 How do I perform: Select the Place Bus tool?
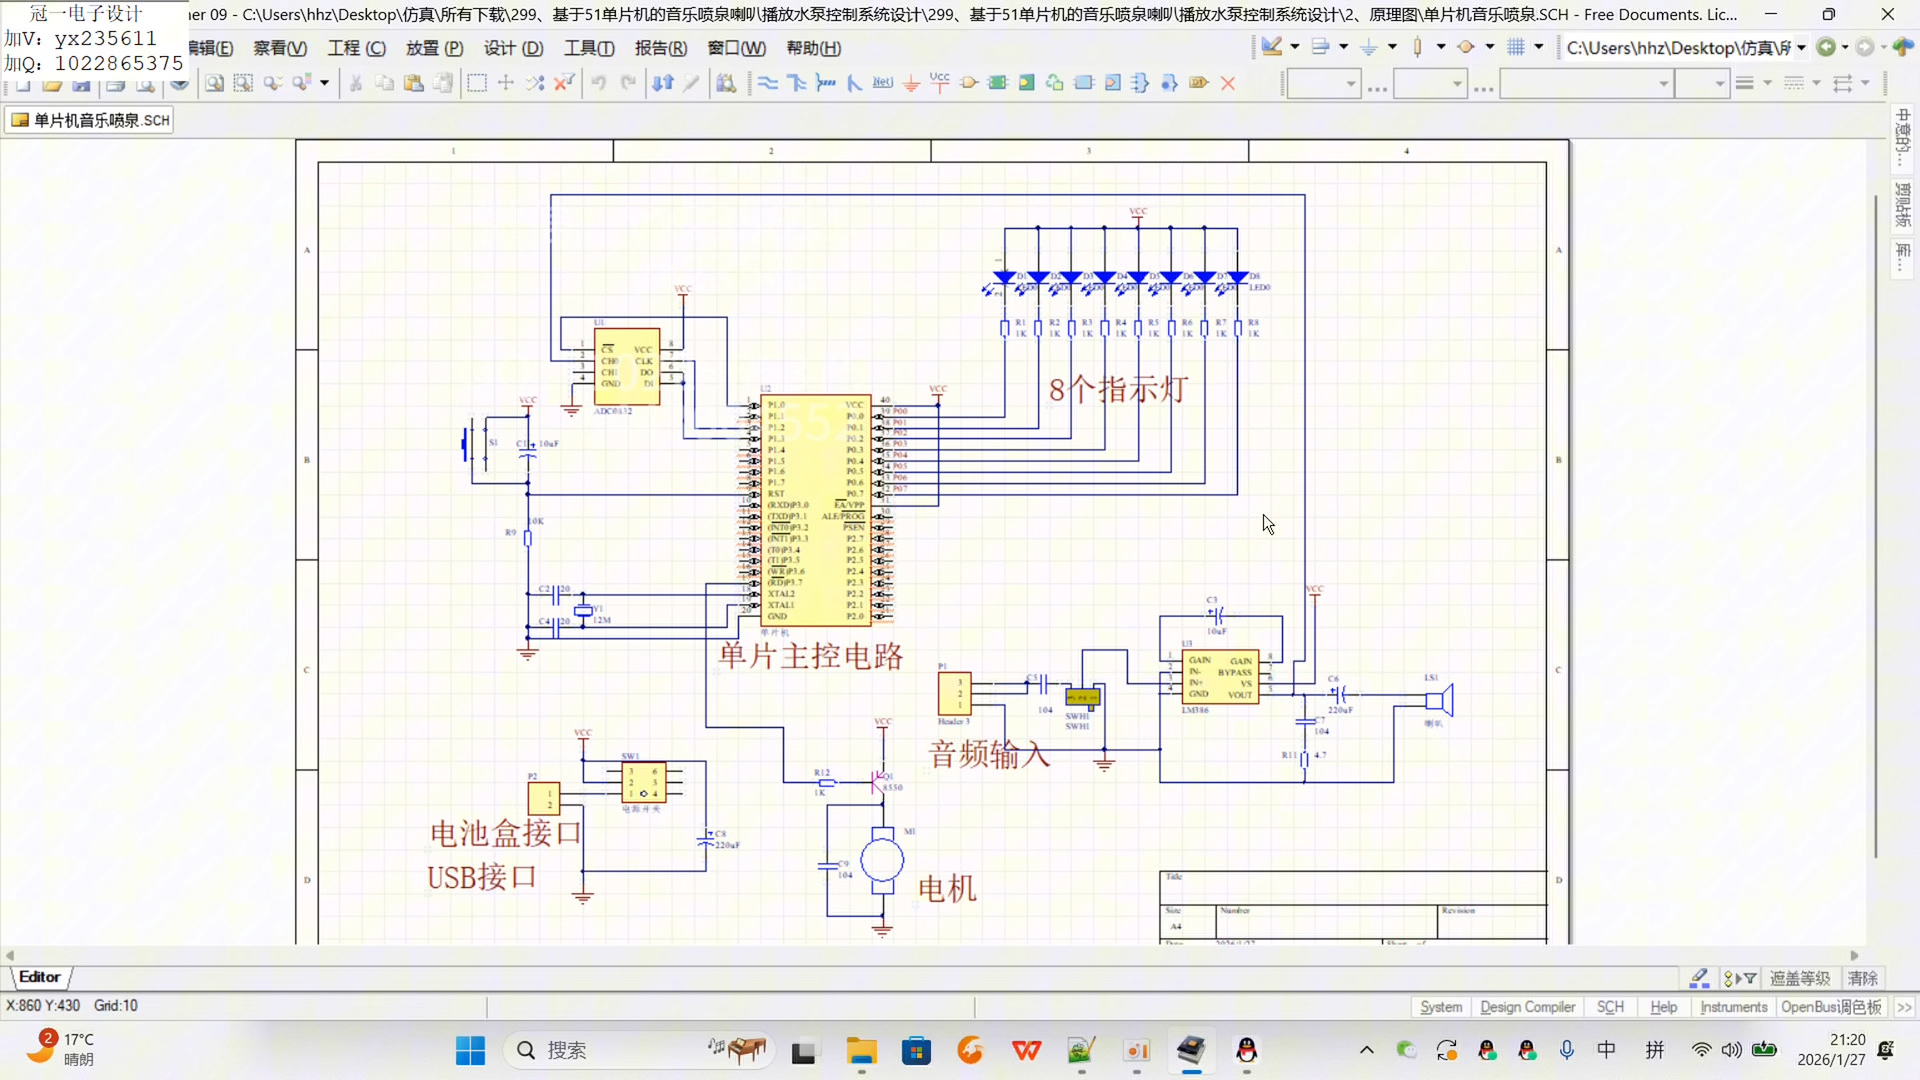pyautogui.click(x=796, y=83)
